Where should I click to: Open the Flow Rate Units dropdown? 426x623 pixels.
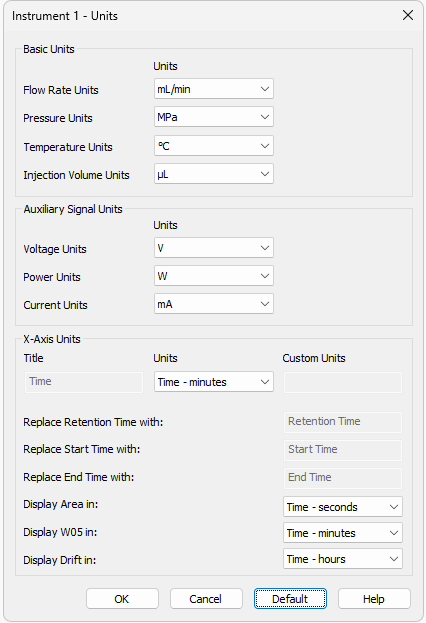tap(214, 89)
